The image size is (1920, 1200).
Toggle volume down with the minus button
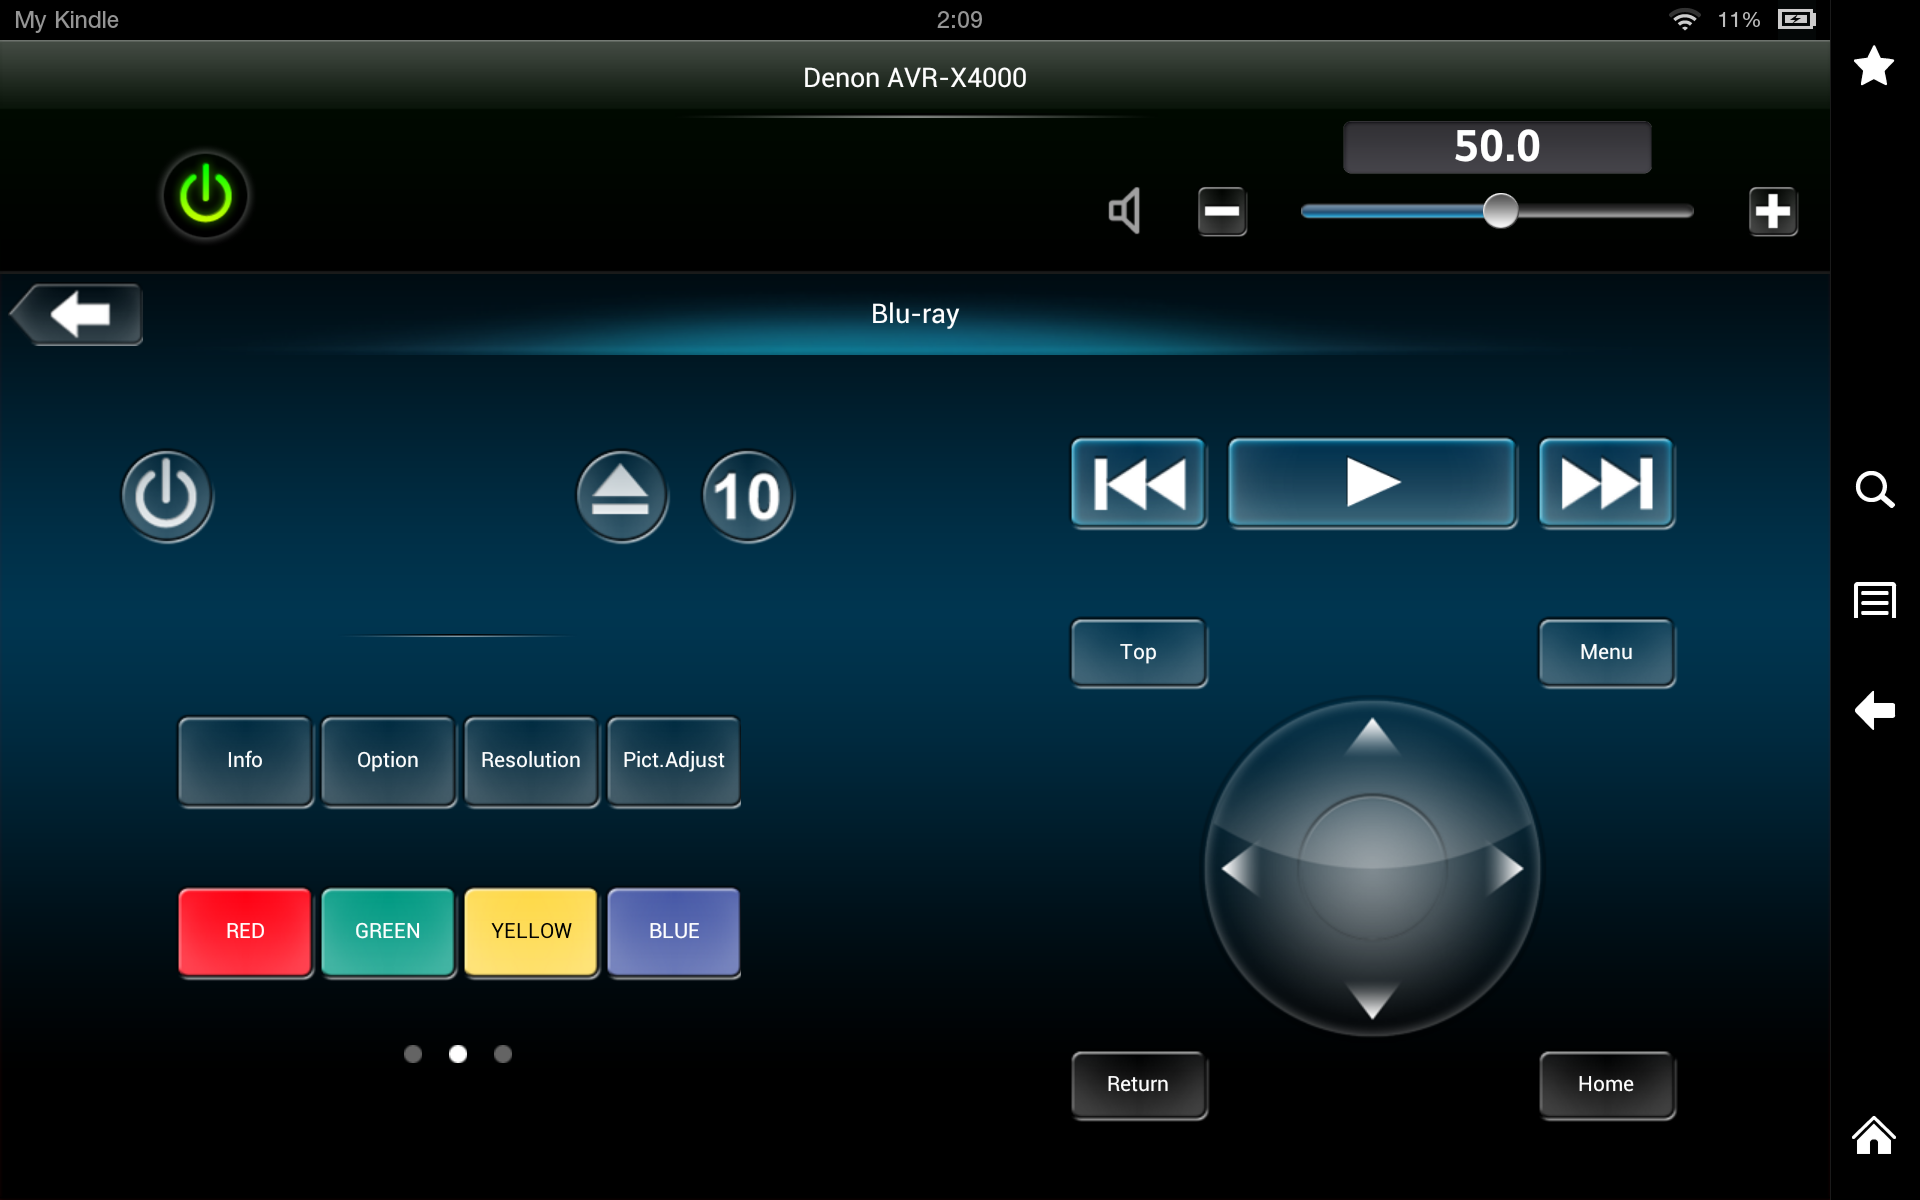pyautogui.click(x=1222, y=211)
